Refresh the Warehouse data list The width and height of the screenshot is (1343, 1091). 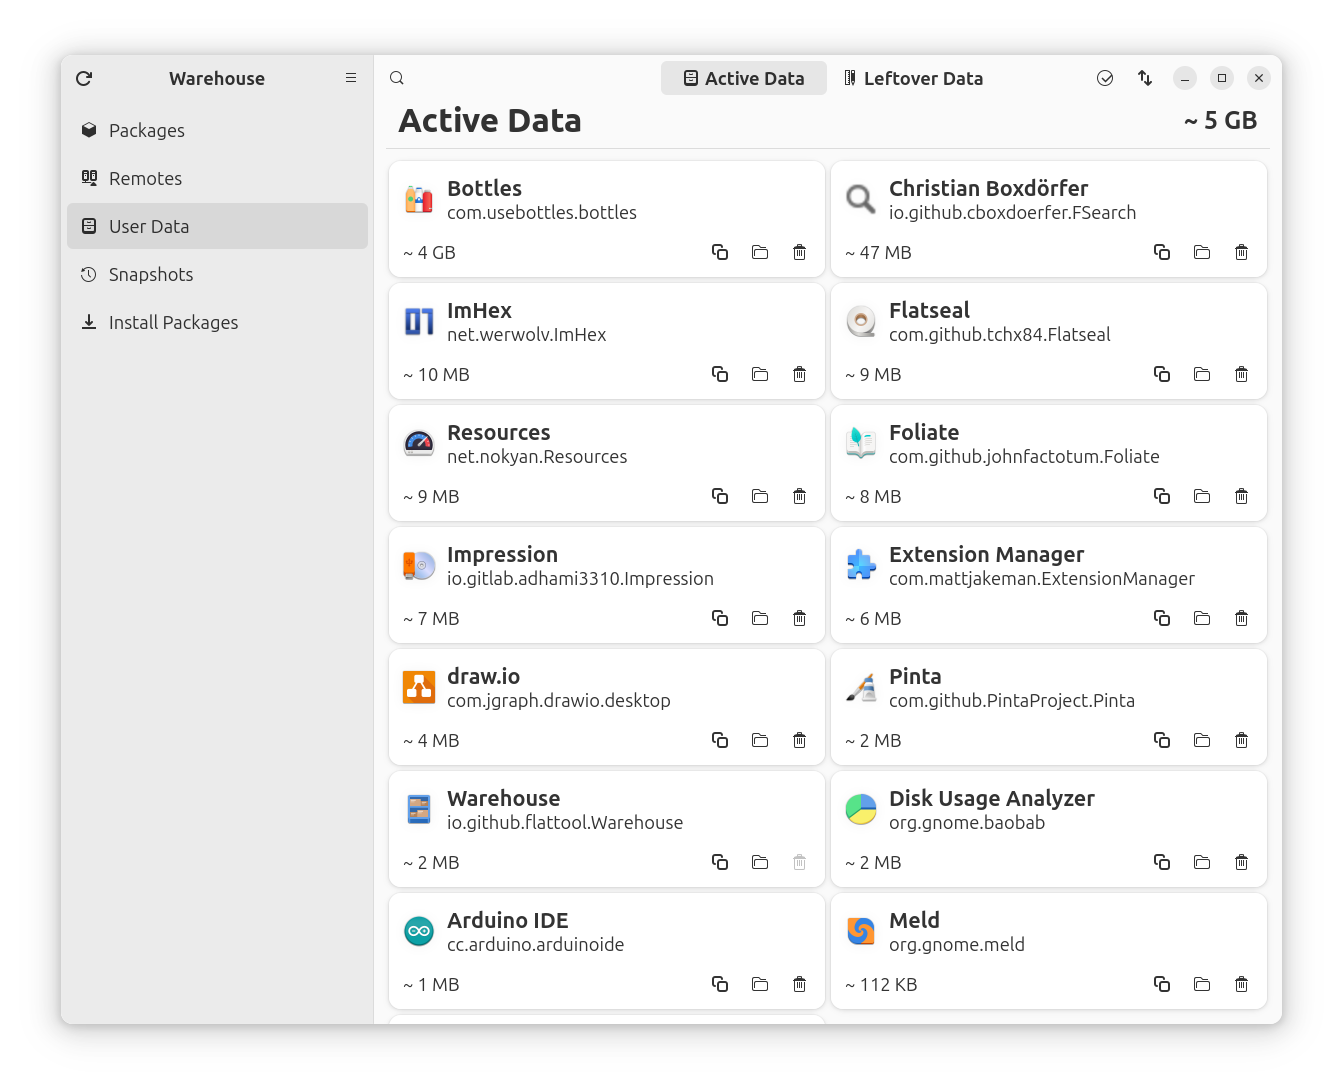point(84,78)
